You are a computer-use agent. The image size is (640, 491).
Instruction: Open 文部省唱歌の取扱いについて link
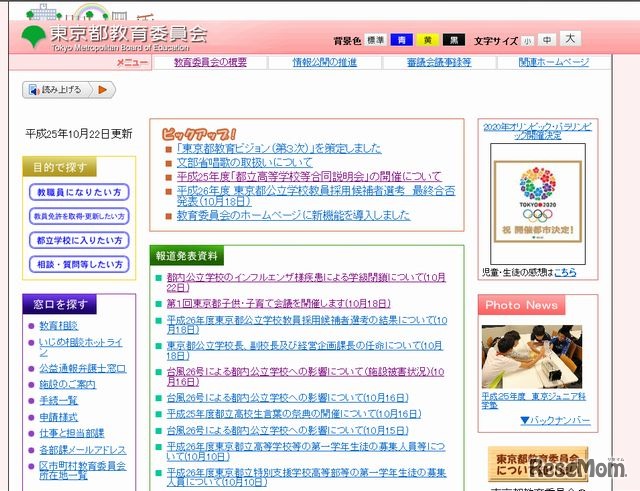tap(244, 162)
